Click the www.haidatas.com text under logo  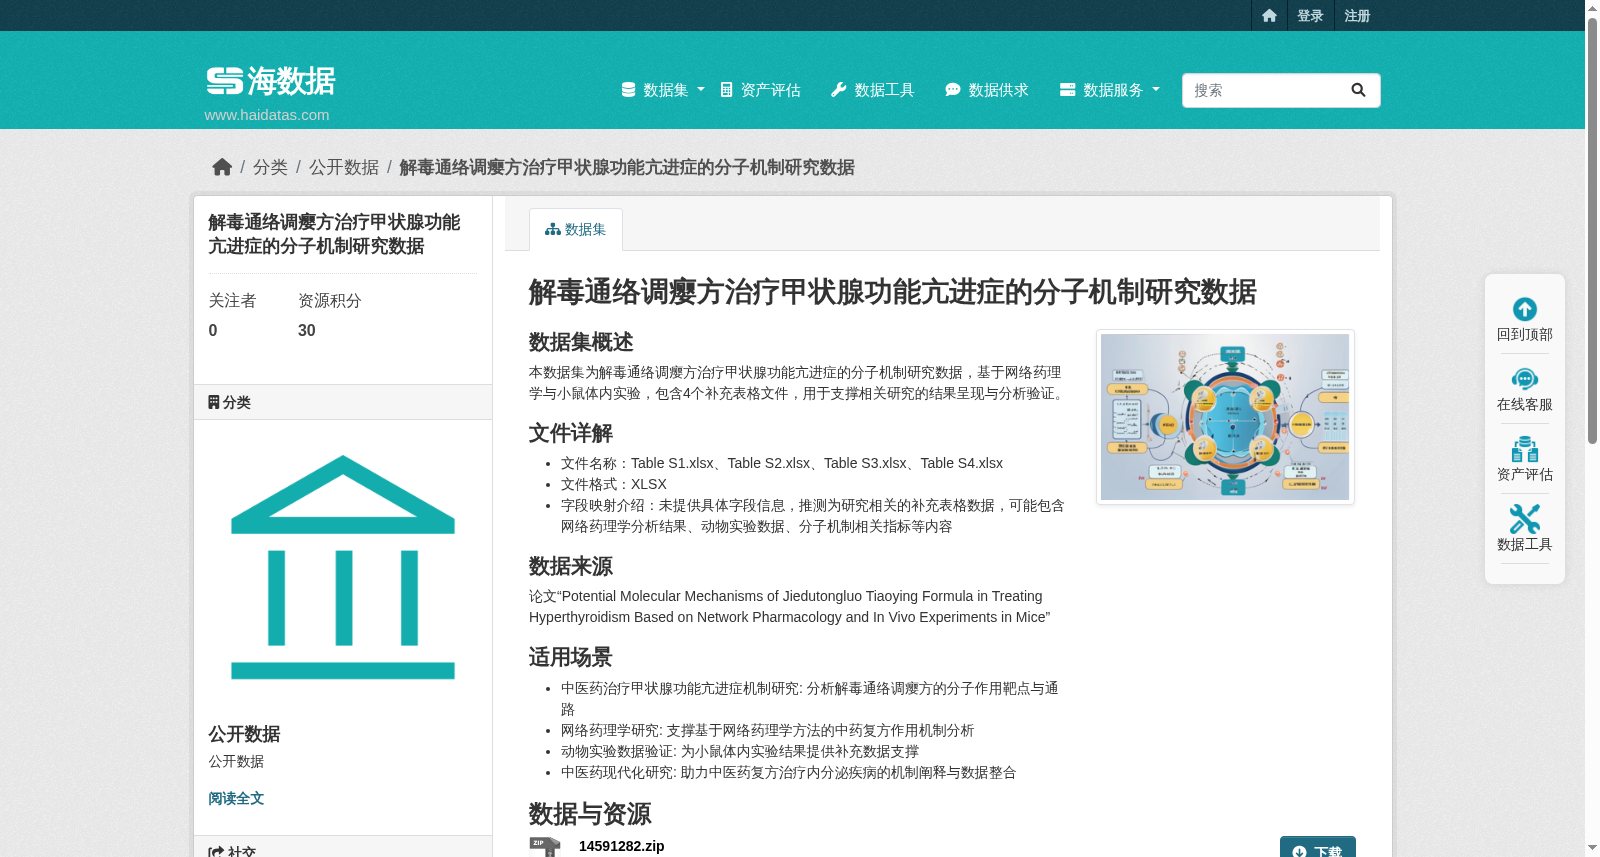point(267,115)
